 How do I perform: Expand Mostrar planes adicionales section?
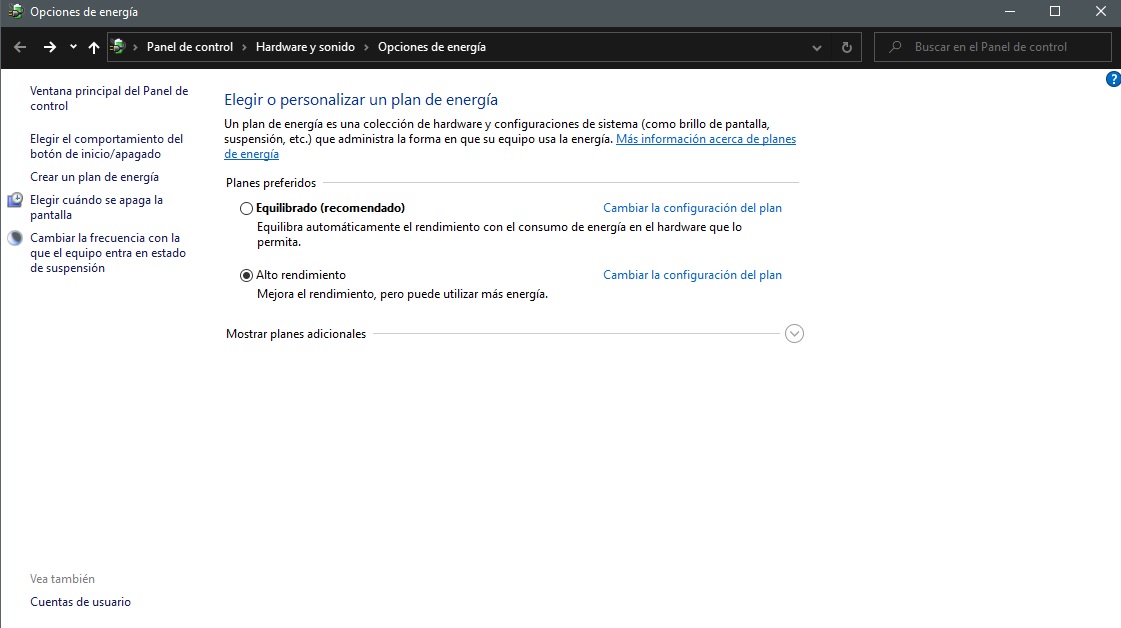coord(794,334)
